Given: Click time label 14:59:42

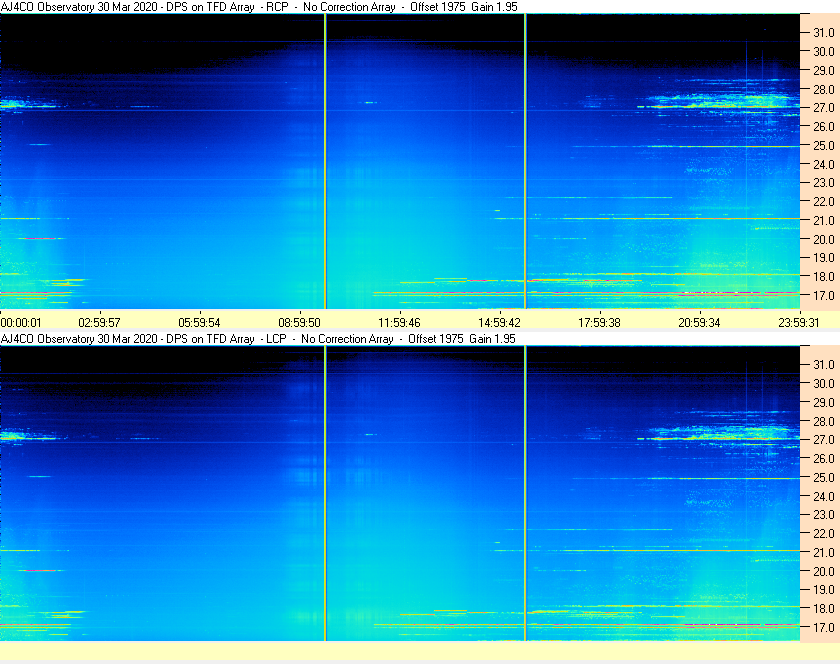Looking at the screenshot, I should pos(499,323).
